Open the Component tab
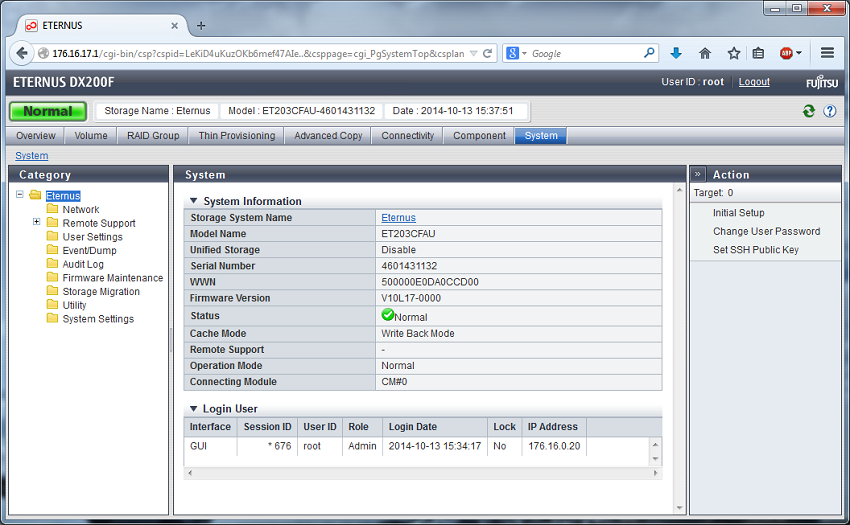Viewport: 850px width, 525px height. pyautogui.click(x=479, y=136)
